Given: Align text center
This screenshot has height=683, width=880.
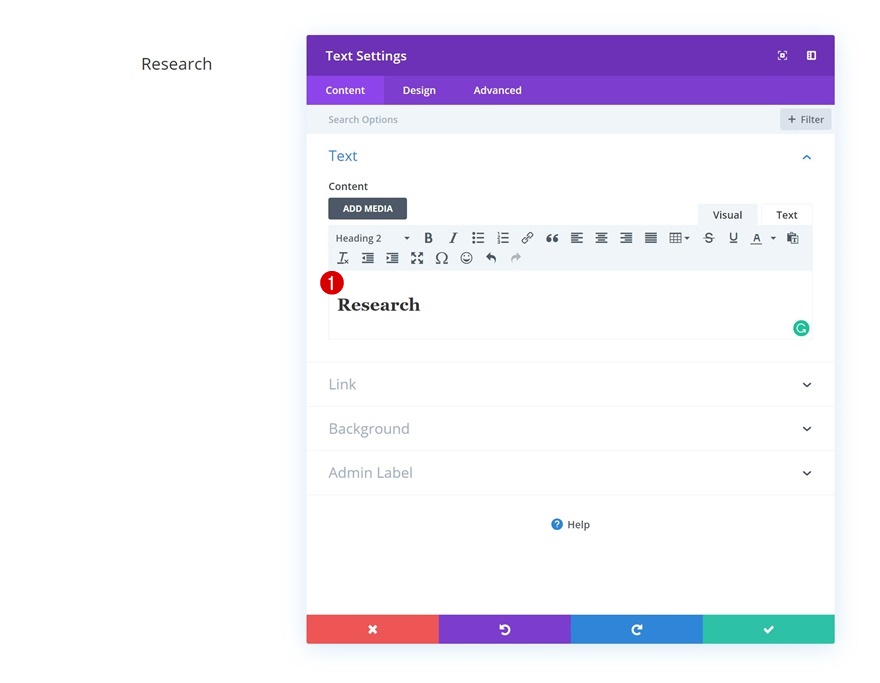Looking at the screenshot, I should tap(601, 238).
